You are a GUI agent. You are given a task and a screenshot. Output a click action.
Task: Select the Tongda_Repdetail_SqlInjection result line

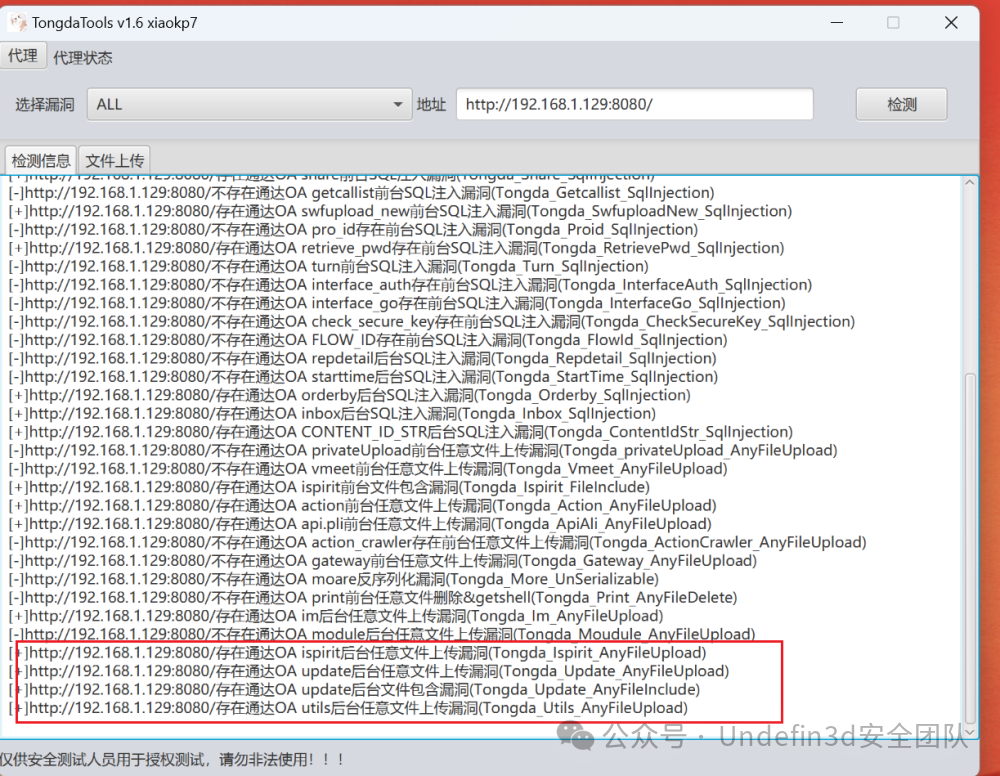363,358
